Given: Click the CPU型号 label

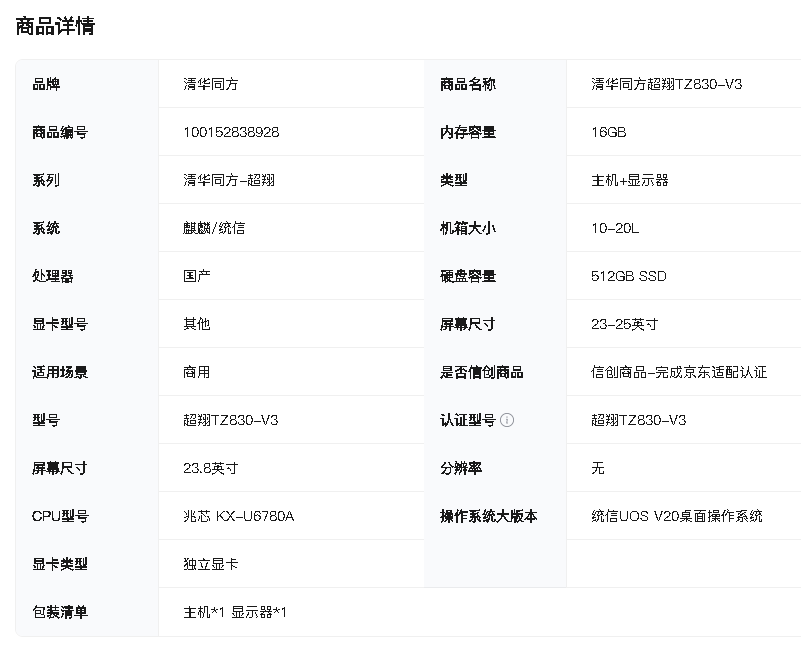Looking at the screenshot, I should tap(60, 516).
